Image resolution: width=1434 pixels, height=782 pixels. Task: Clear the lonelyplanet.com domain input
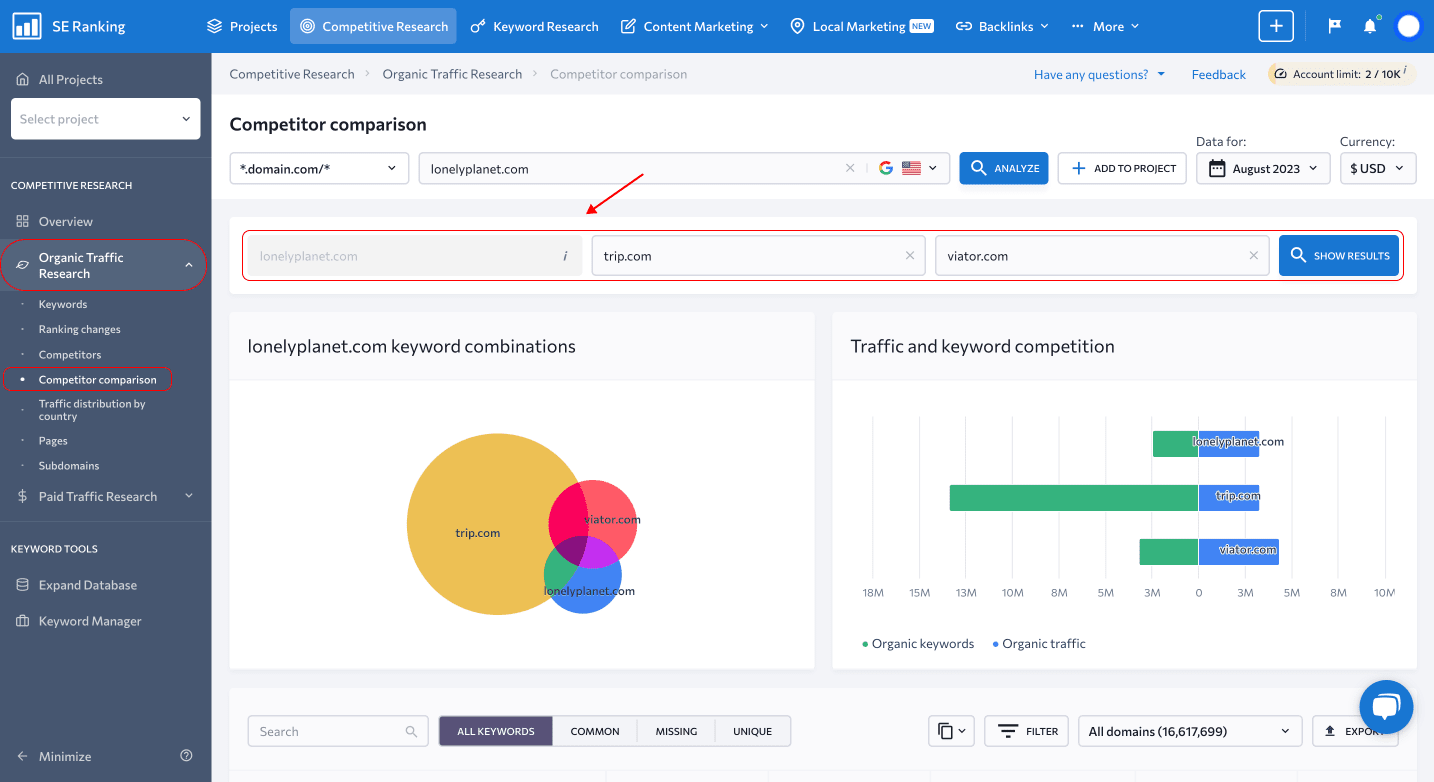[x=850, y=168]
